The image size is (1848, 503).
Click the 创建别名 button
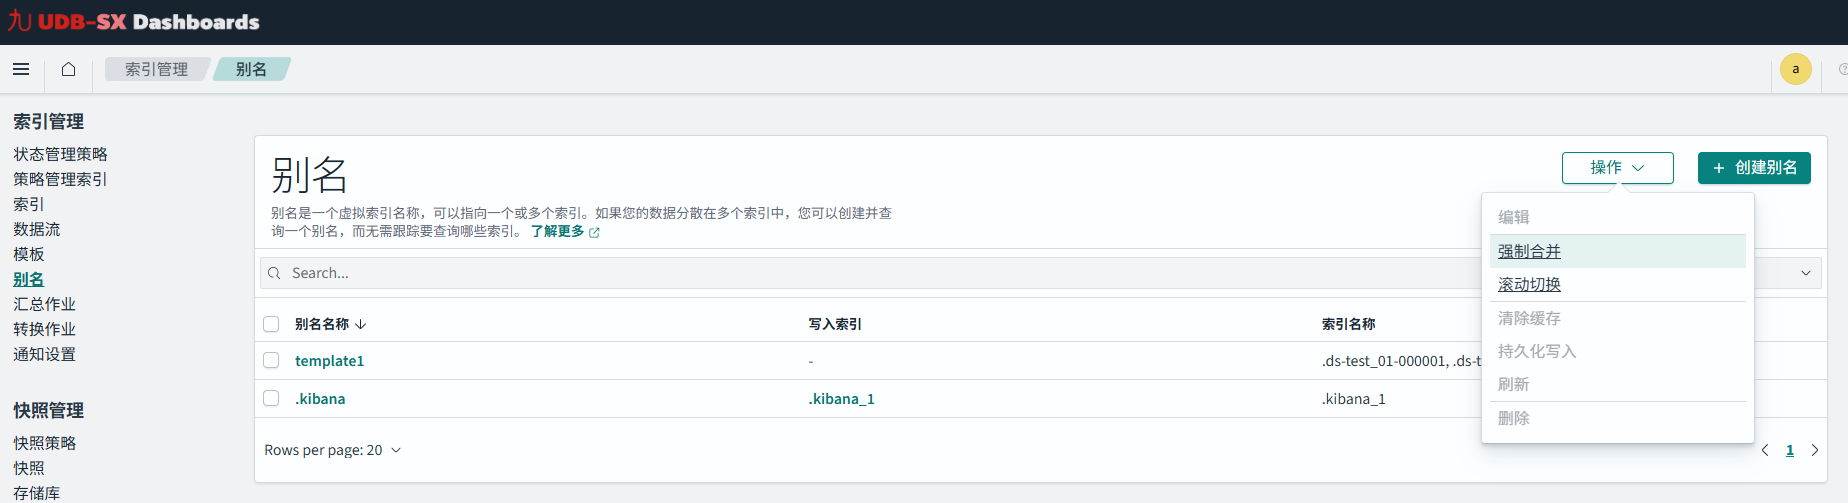[1754, 168]
